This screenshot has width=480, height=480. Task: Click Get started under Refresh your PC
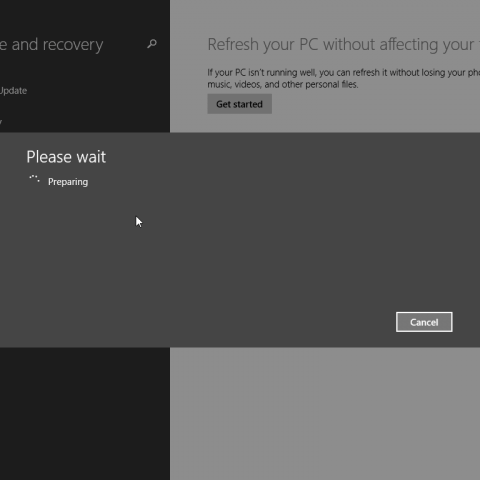point(239,104)
